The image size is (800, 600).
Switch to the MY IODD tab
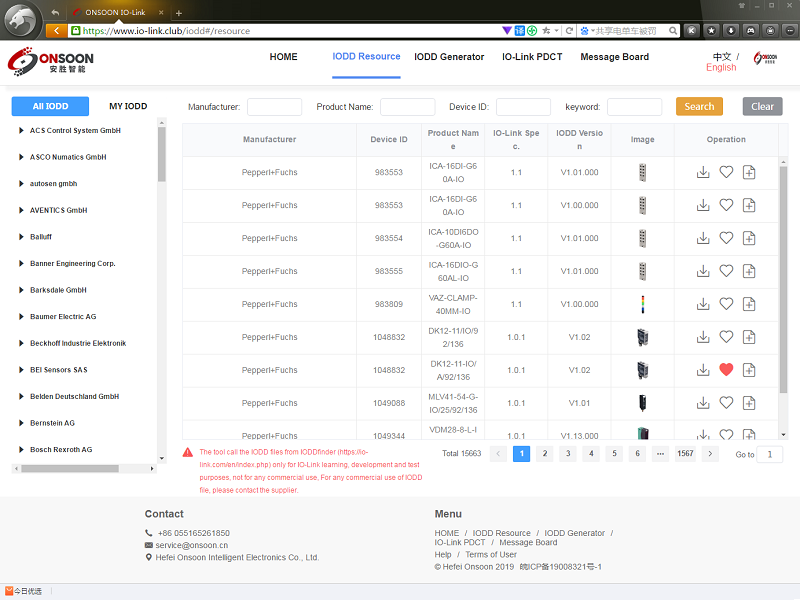128,106
